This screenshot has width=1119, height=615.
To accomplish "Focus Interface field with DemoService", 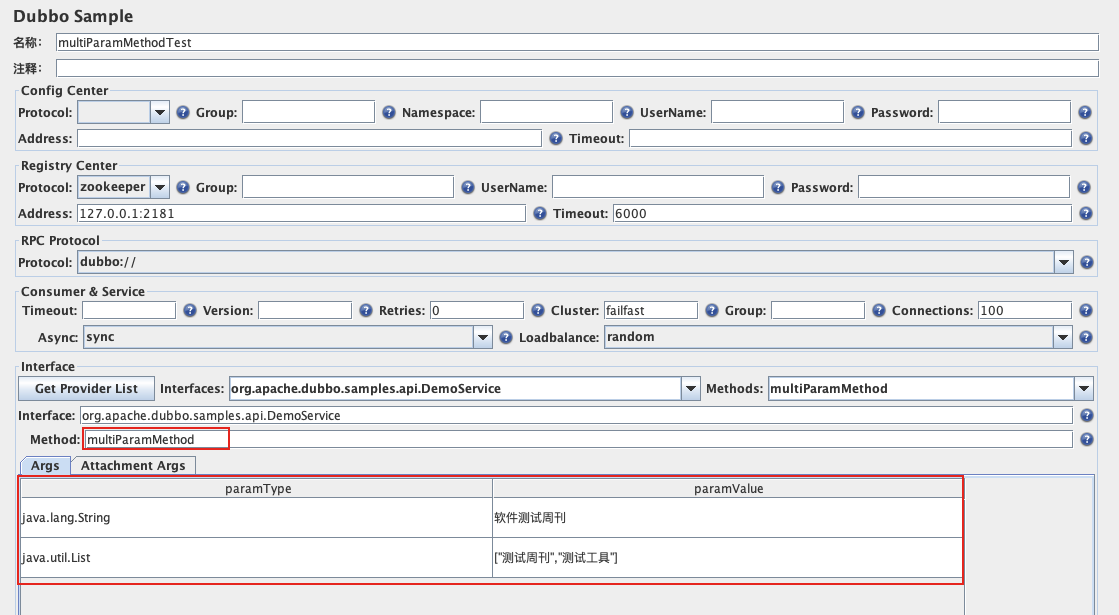I will 576,415.
